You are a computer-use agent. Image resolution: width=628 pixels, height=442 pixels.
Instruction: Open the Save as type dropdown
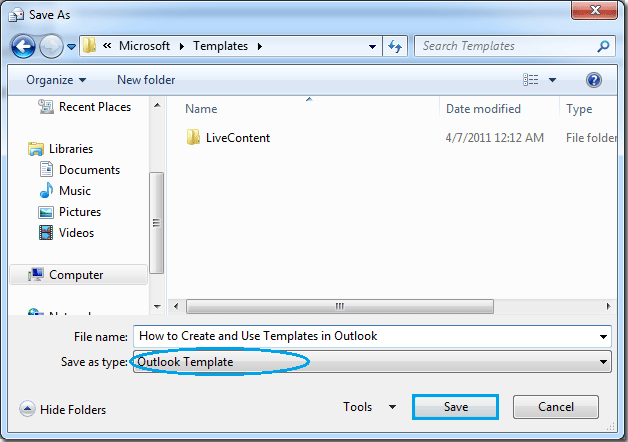coord(372,362)
